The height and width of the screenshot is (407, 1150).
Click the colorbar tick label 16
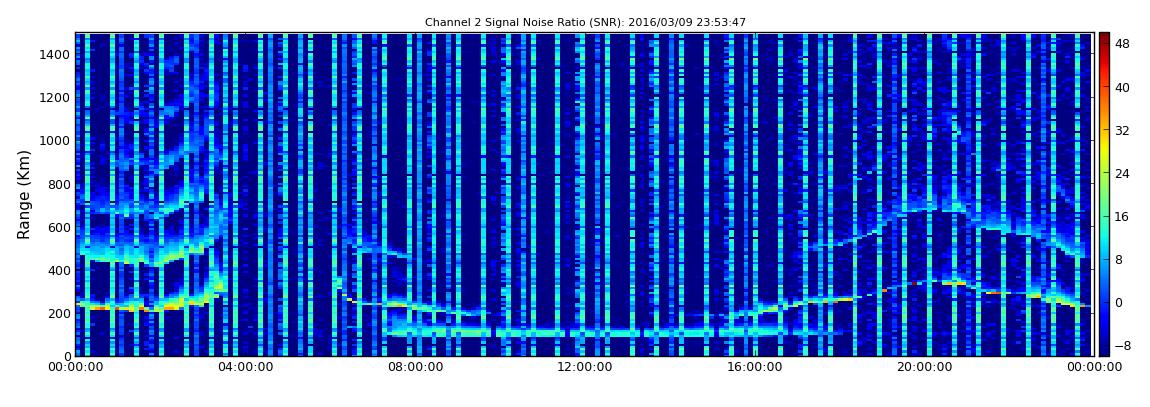point(1122,216)
